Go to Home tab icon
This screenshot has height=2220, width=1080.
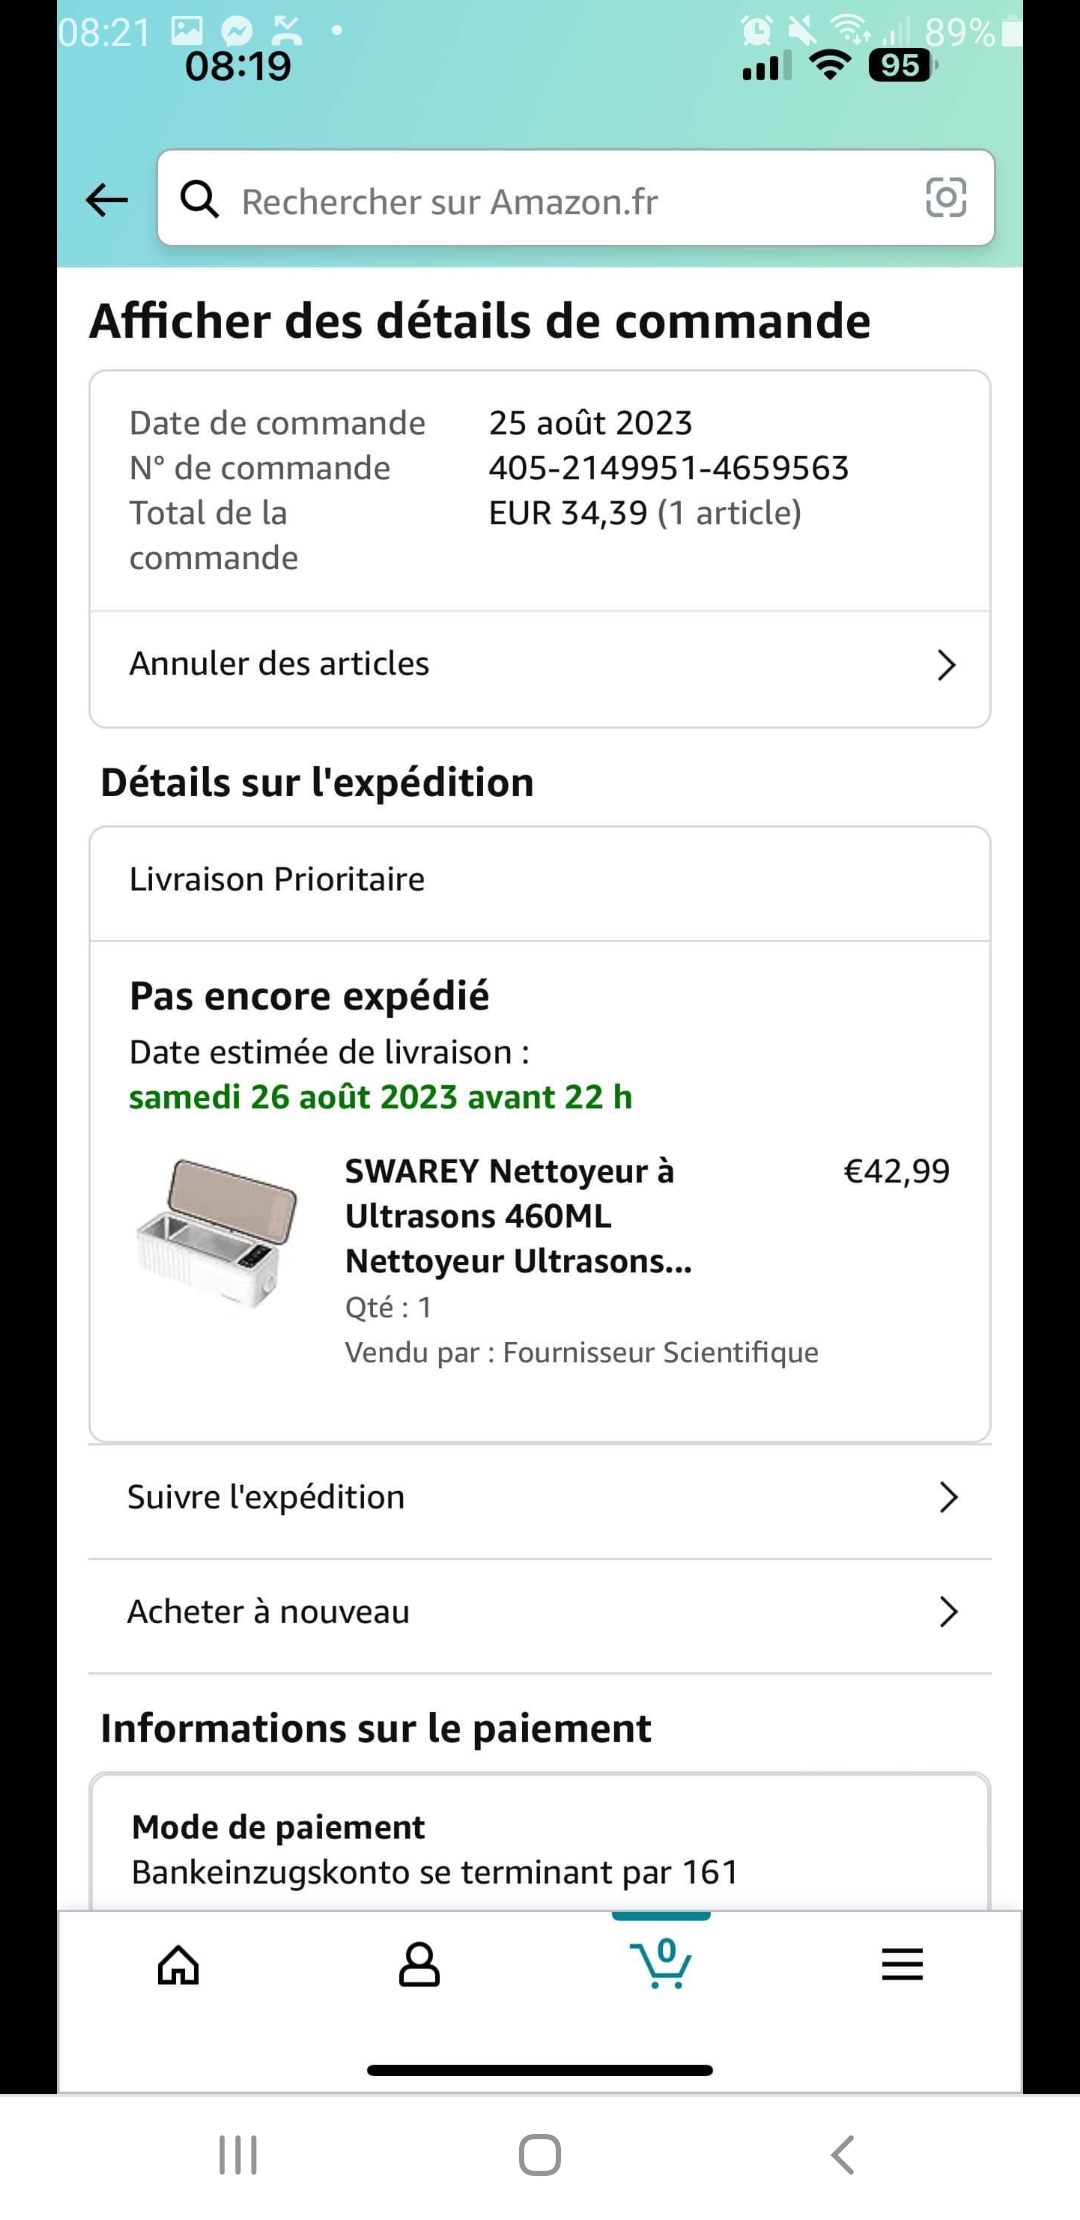tap(179, 1965)
